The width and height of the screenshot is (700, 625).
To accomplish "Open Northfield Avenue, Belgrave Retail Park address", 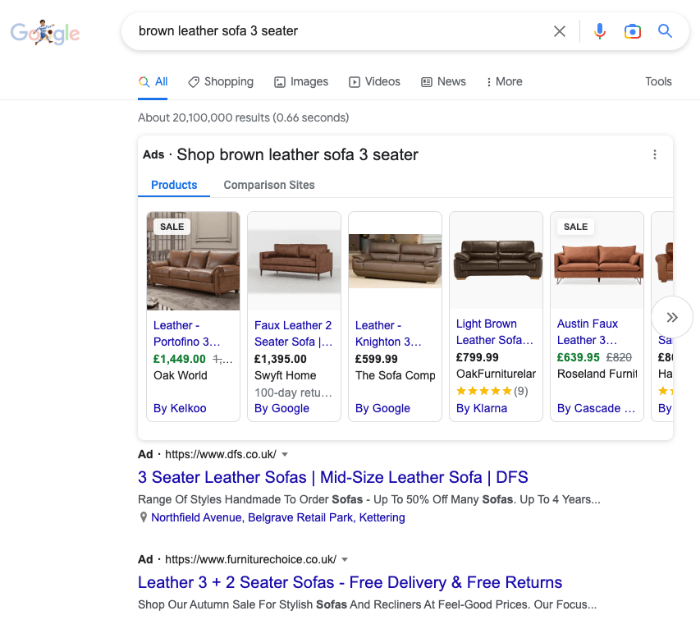I will [278, 517].
